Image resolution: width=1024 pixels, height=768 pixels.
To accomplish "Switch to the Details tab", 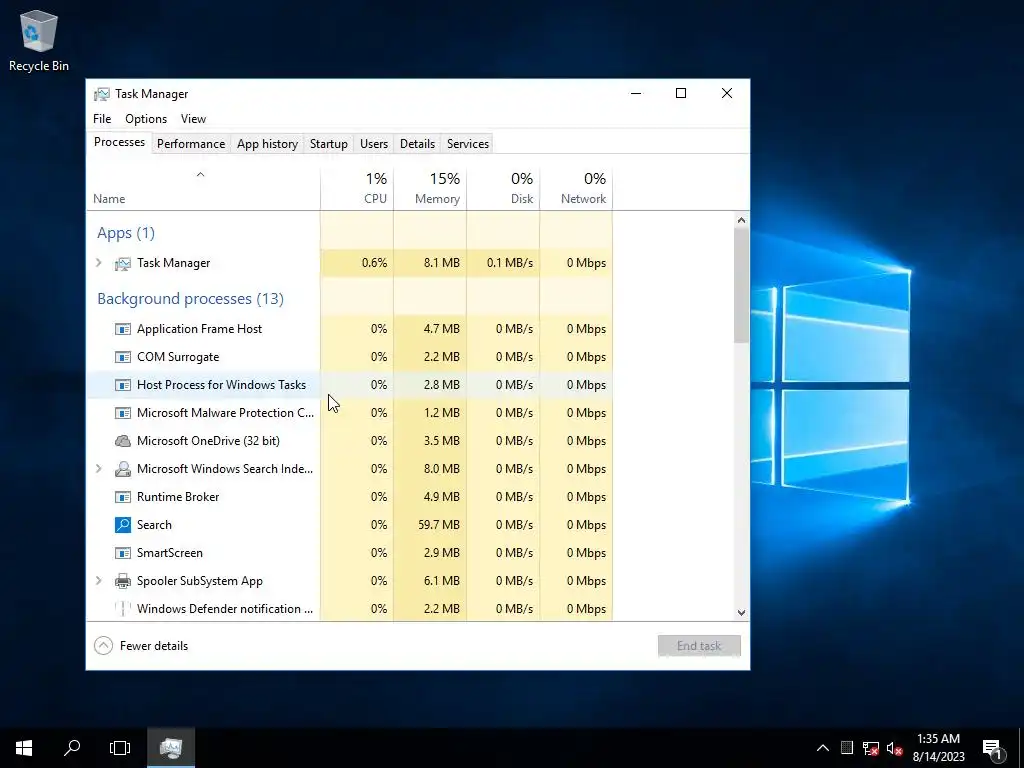I will 417,144.
